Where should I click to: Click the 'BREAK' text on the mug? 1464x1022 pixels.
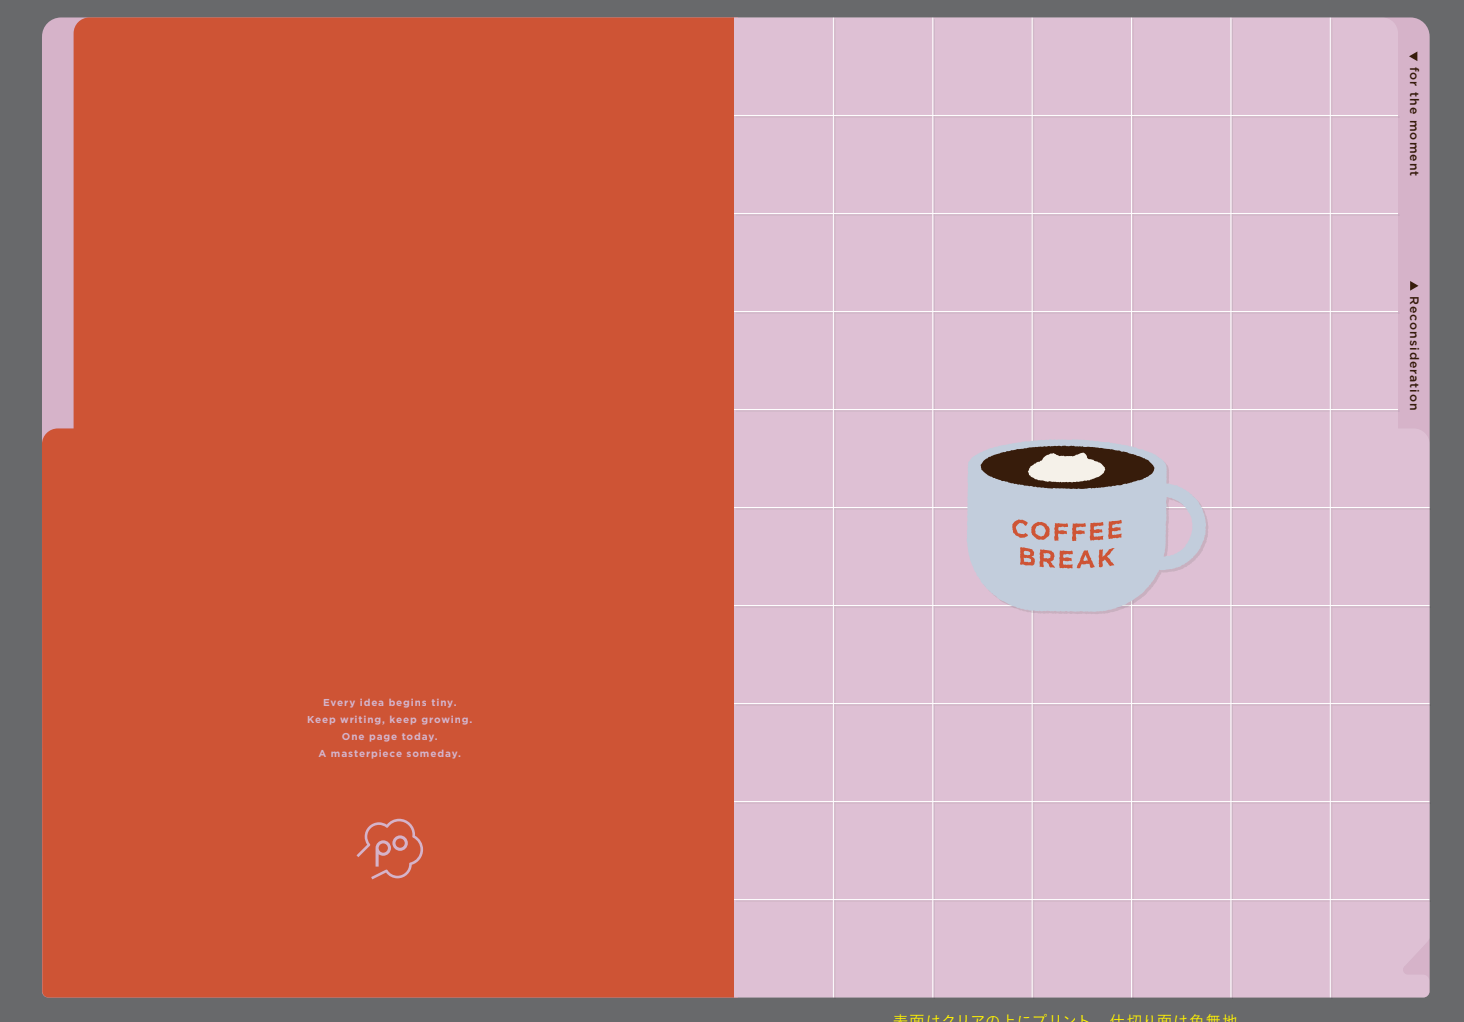[x=1066, y=558]
